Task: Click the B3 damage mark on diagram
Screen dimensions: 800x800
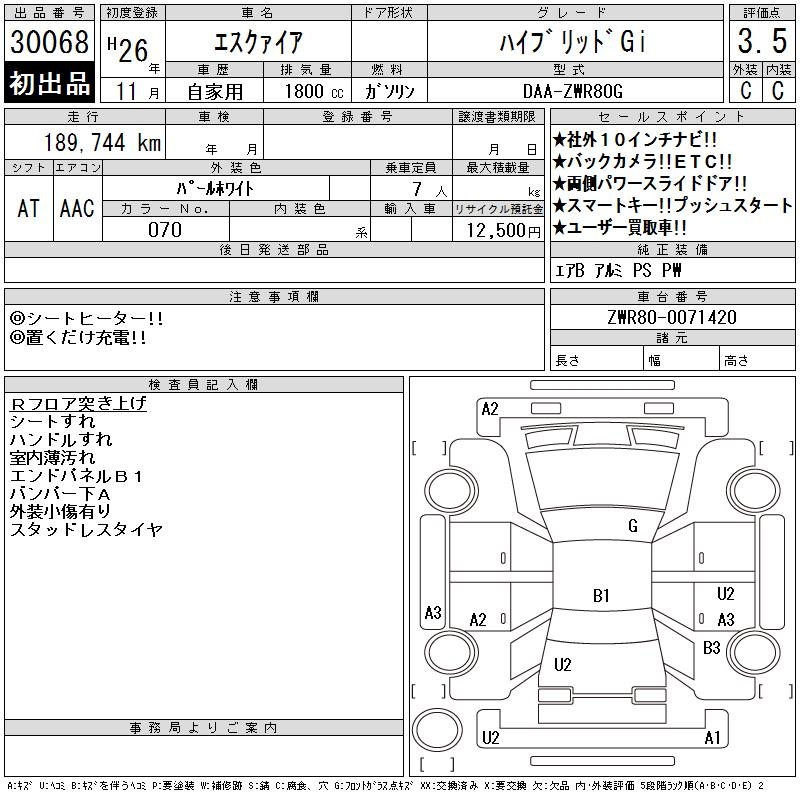Action: 711,647
